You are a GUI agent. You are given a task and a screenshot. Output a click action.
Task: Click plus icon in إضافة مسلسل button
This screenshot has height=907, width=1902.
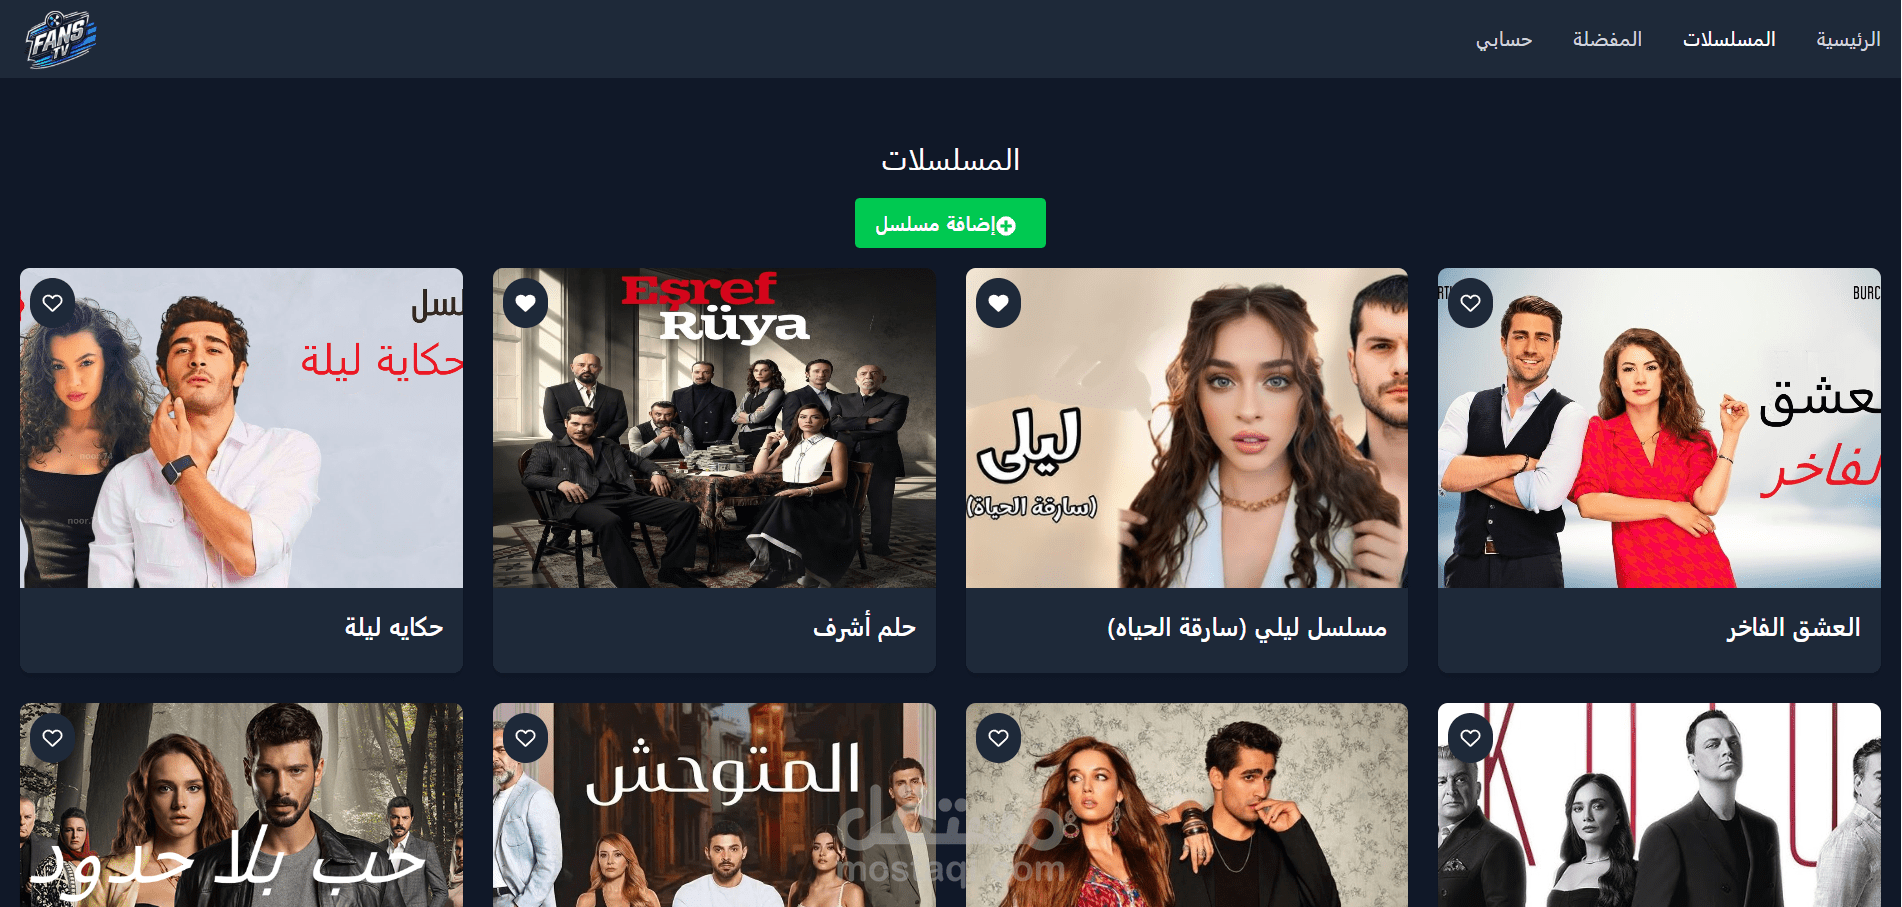[x=1006, y=226]
